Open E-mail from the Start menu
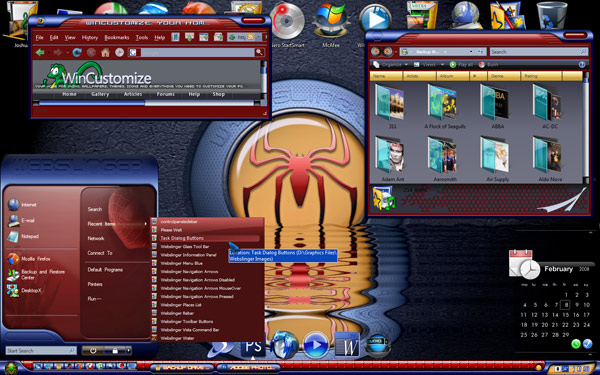The image size is (600, 375). pyautogui.click(x=21, y=220)
